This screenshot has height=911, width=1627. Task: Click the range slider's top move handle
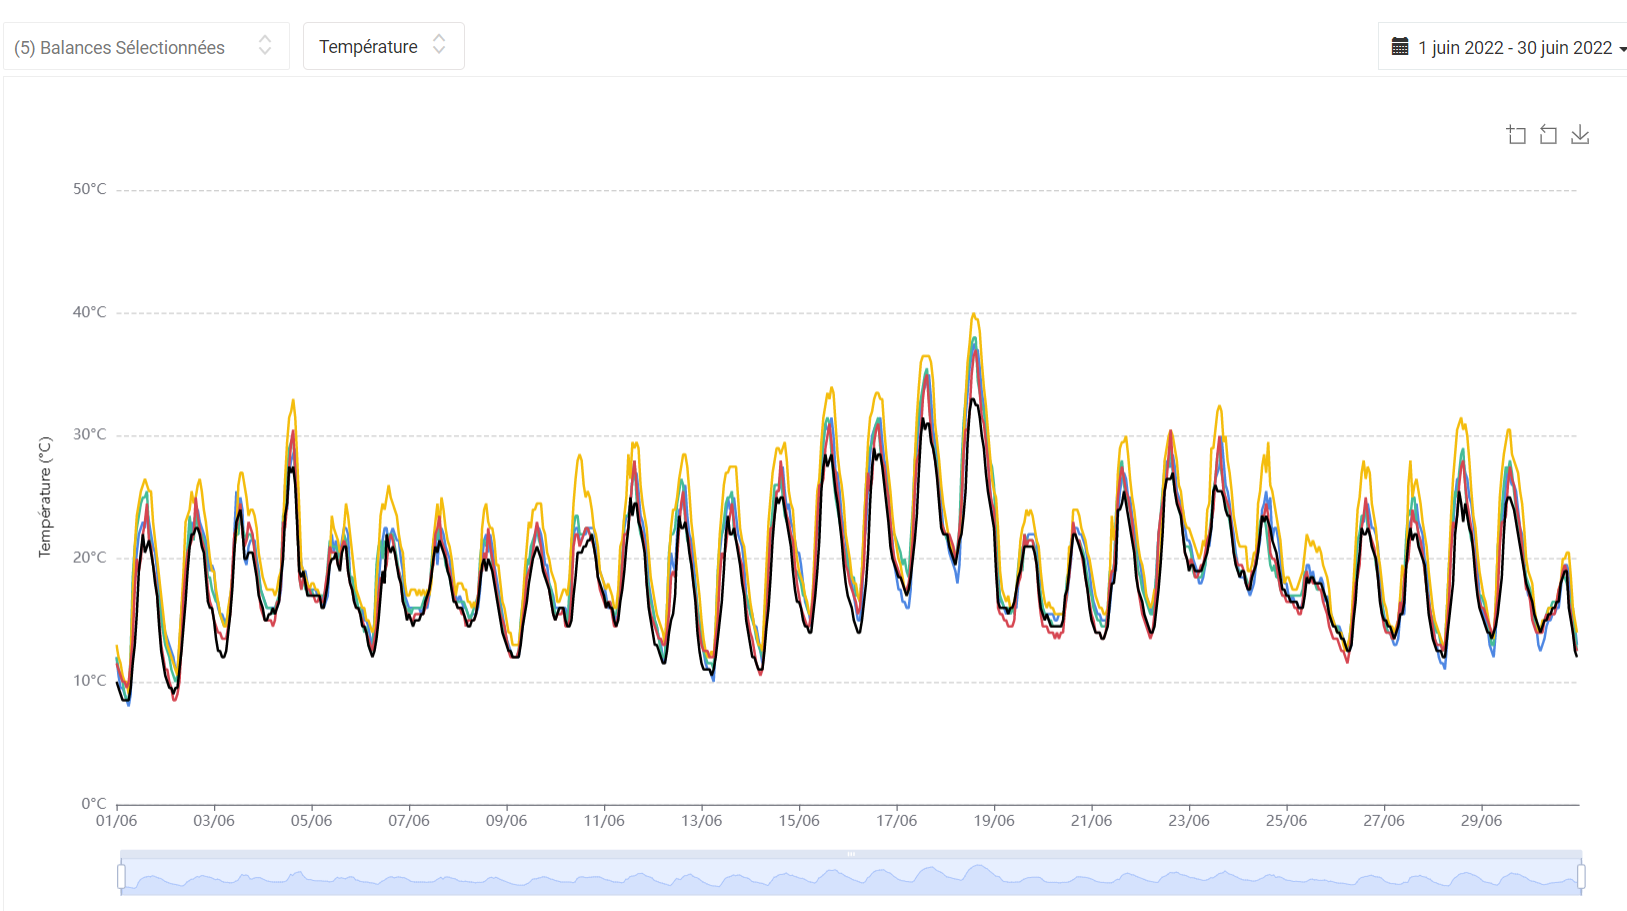(x=851, y=854)
